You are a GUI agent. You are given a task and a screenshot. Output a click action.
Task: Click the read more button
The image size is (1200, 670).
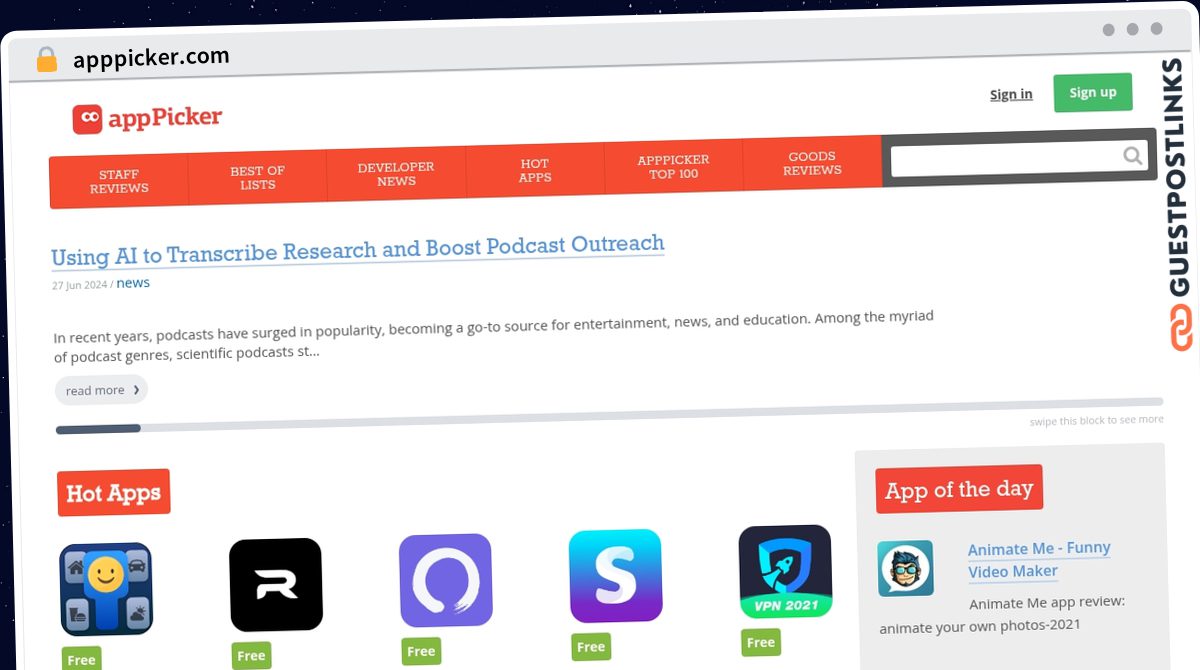click(101, 390)
